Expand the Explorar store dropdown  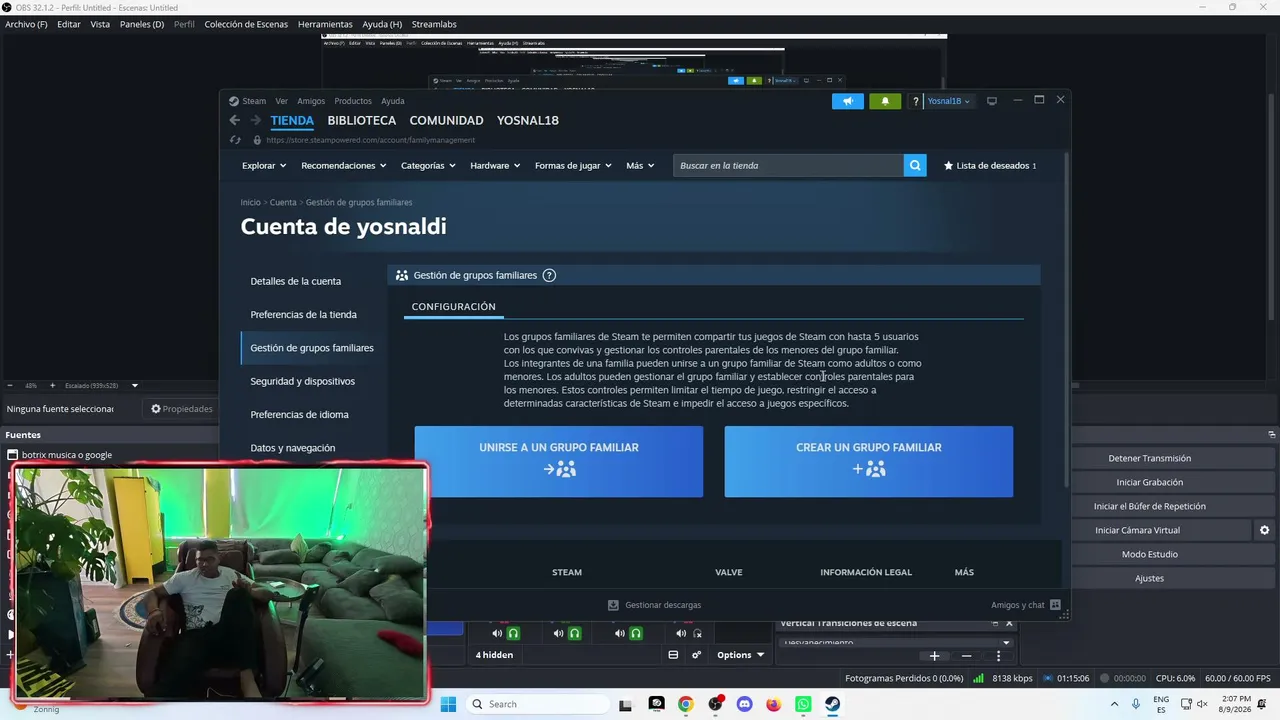coord(264,166)
